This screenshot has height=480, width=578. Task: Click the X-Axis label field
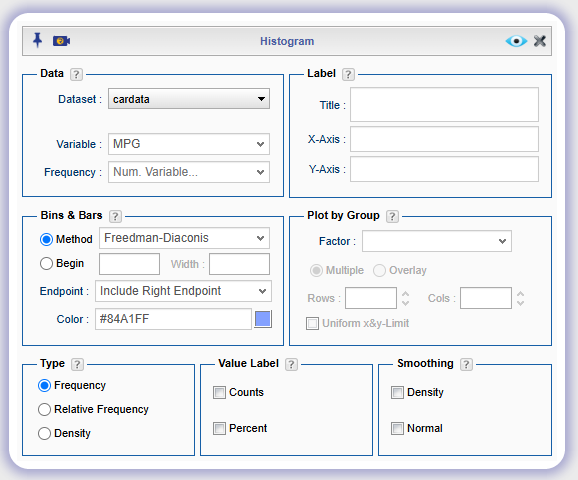click(x=444, y=139)
